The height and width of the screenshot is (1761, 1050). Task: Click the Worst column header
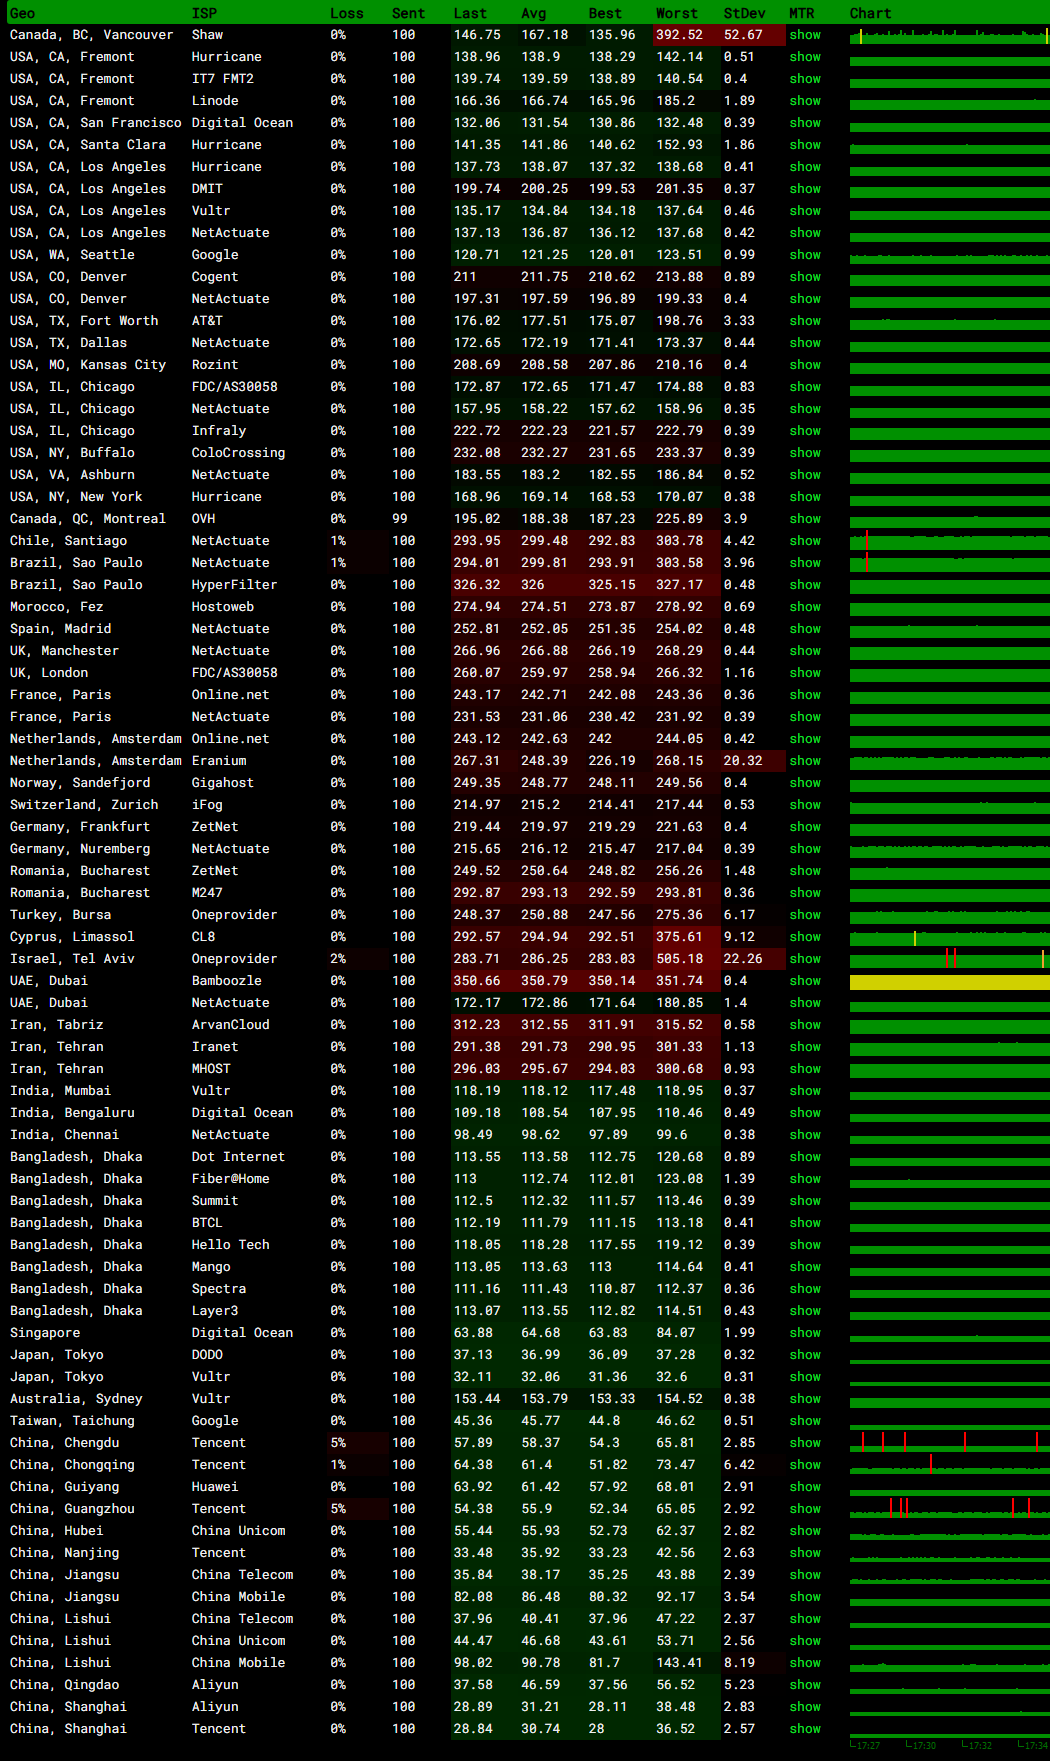tap(676, 13)
